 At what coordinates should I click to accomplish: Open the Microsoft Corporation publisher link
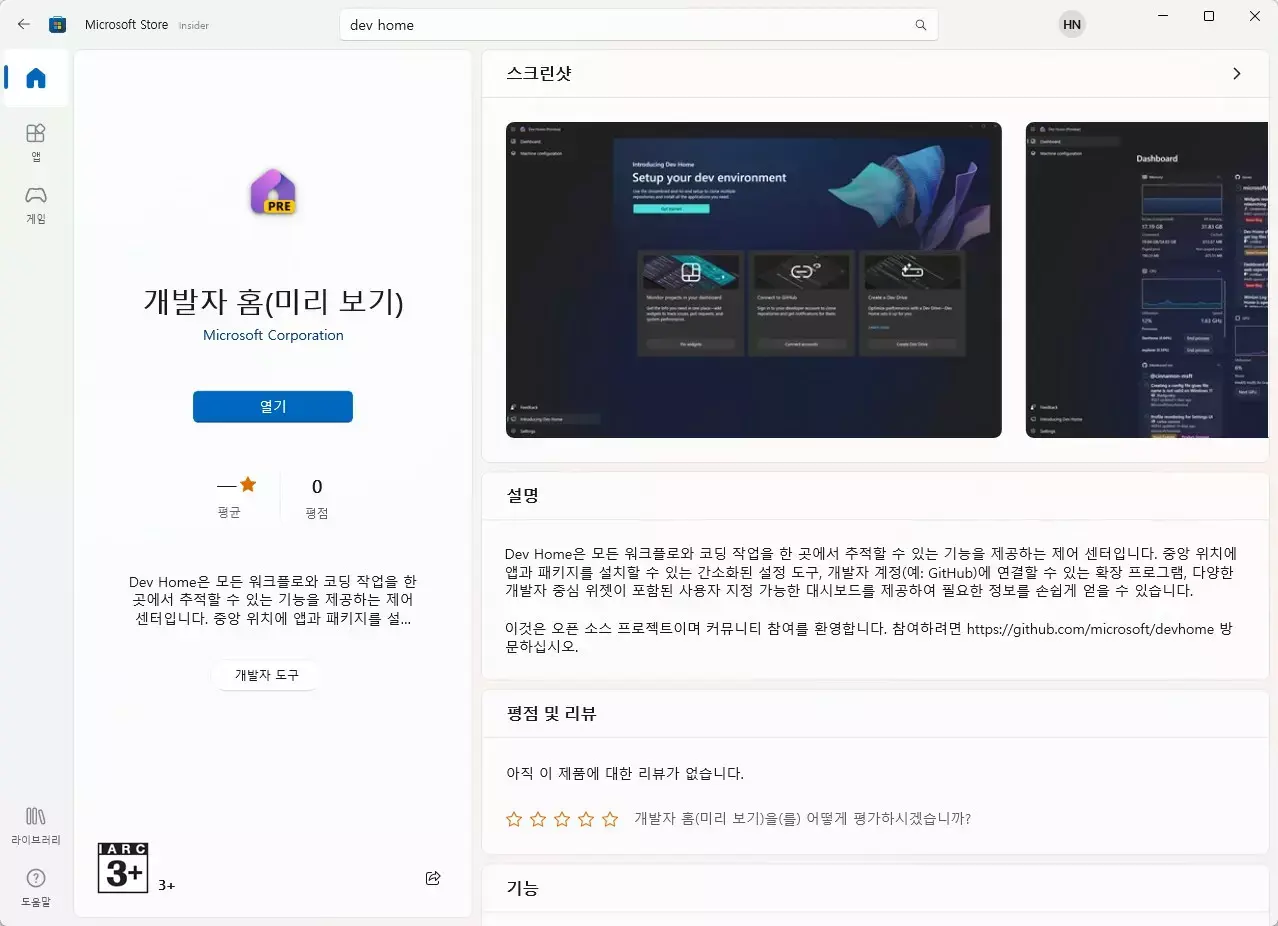[x=272, y=335]
